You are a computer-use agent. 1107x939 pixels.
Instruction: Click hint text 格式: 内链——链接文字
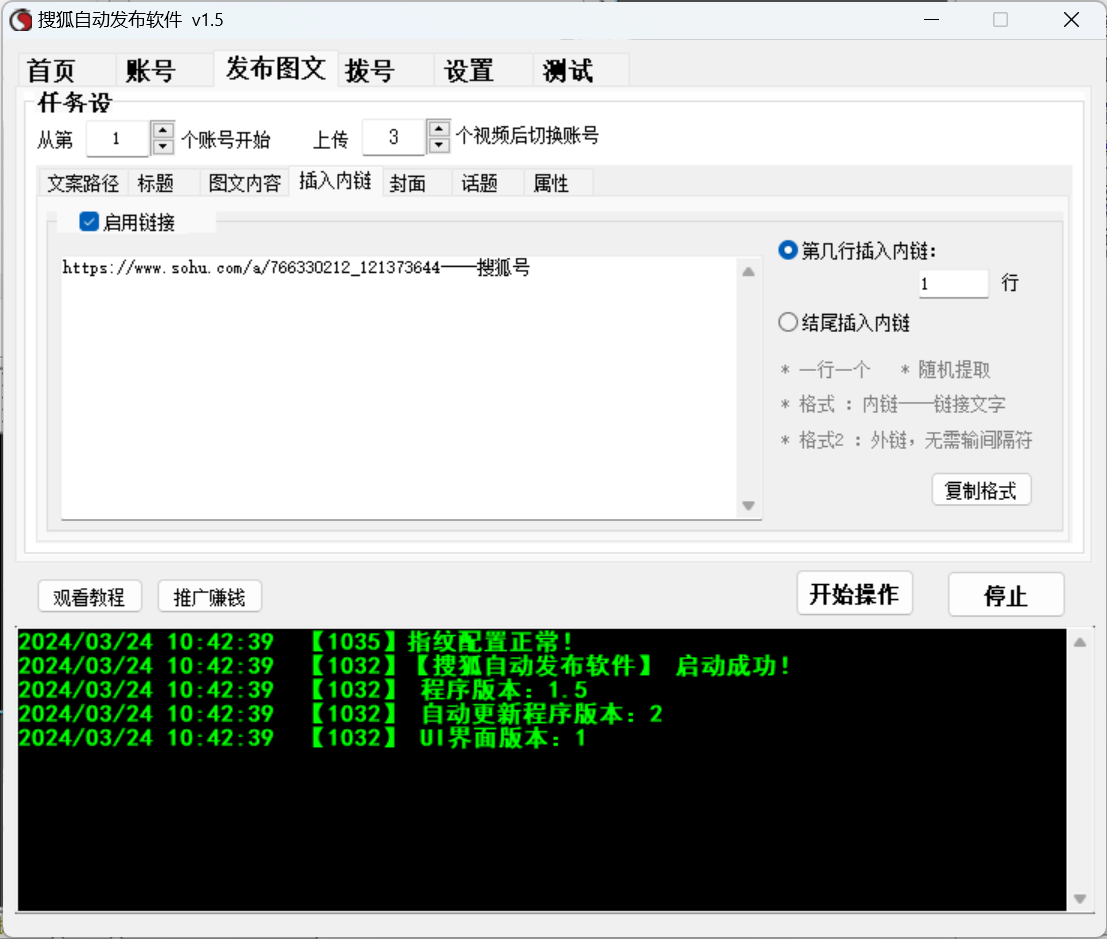tap(892, 405)
